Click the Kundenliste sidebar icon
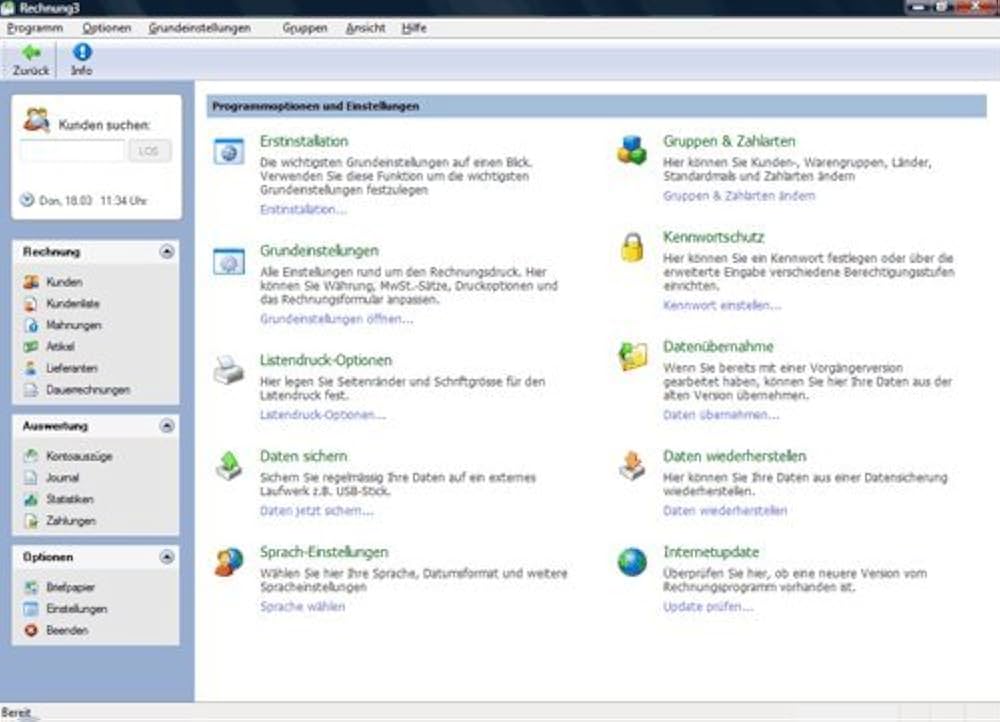1000x722 pixels. [x=31, y=304]
